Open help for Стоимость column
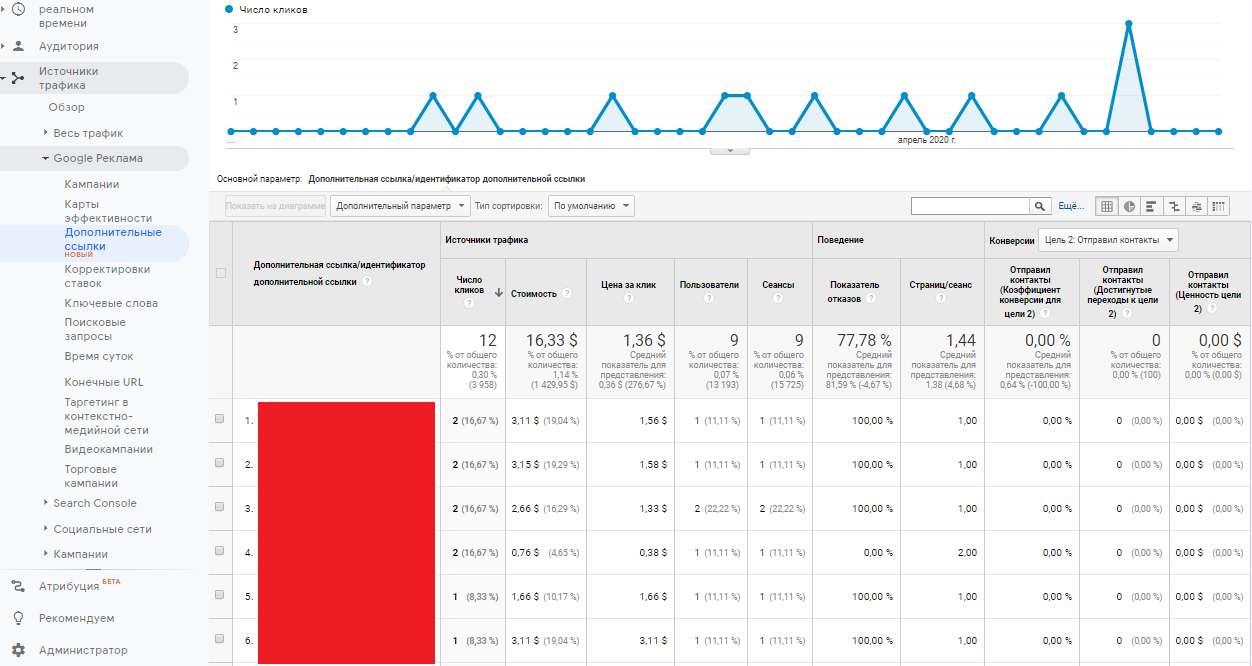1252x666 pixels. 567,294
